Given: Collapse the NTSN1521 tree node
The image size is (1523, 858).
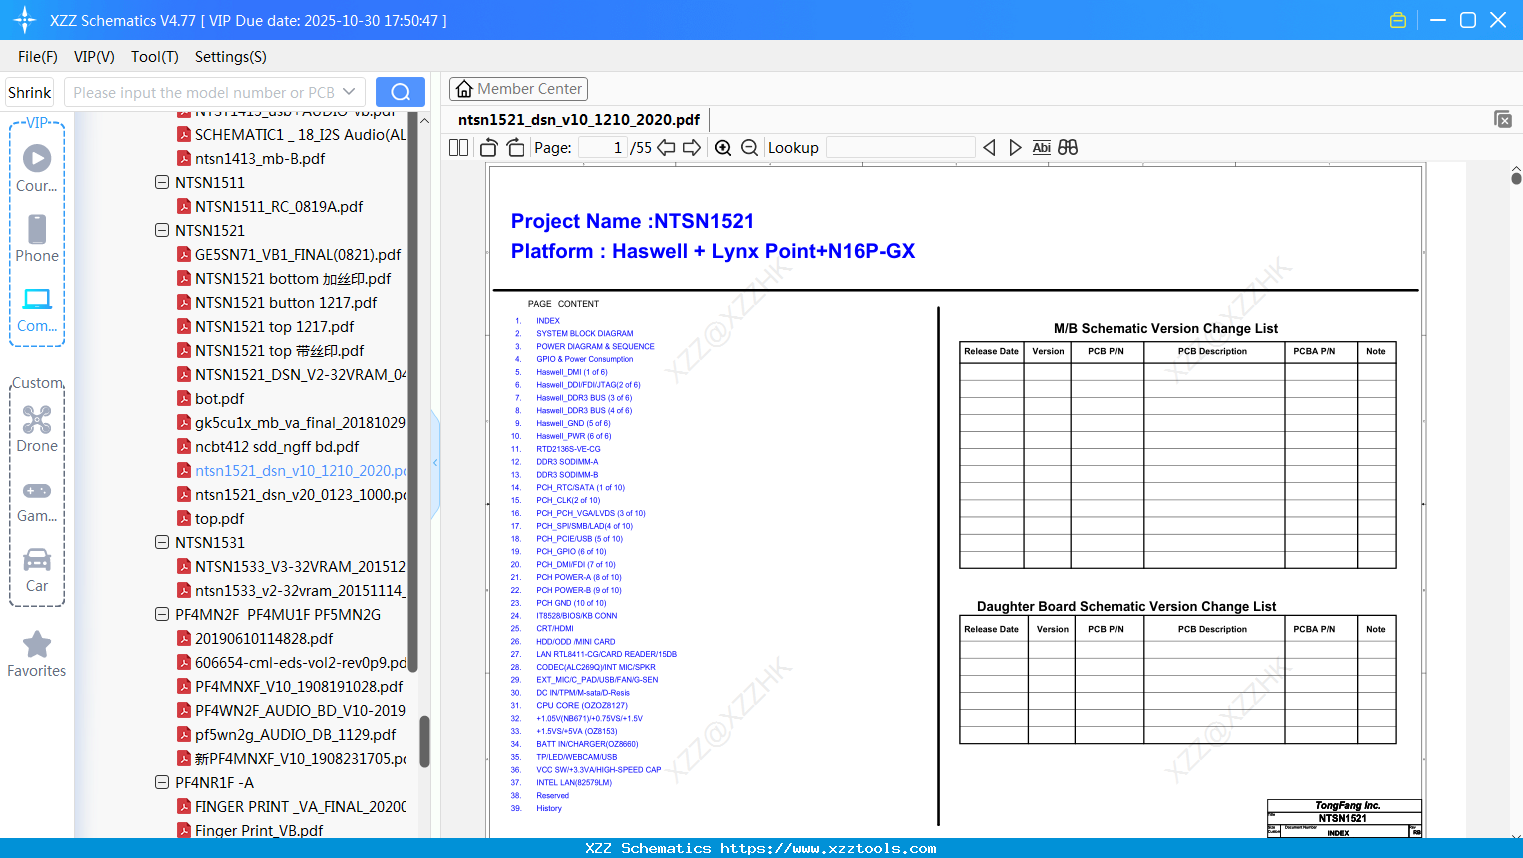Looking at the screenshot, I should [162, 230].
